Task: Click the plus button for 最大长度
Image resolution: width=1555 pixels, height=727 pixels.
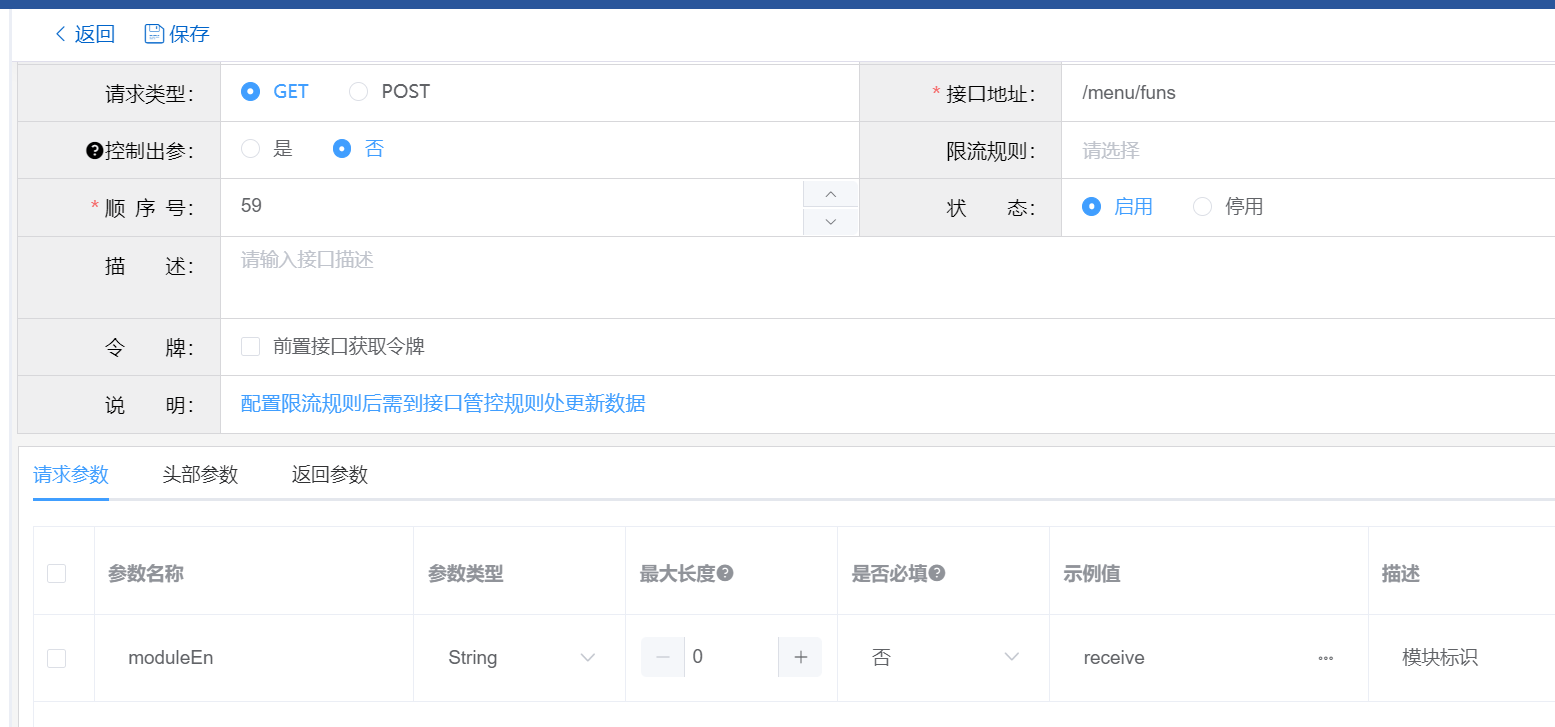Action: [x=800, y=657]
